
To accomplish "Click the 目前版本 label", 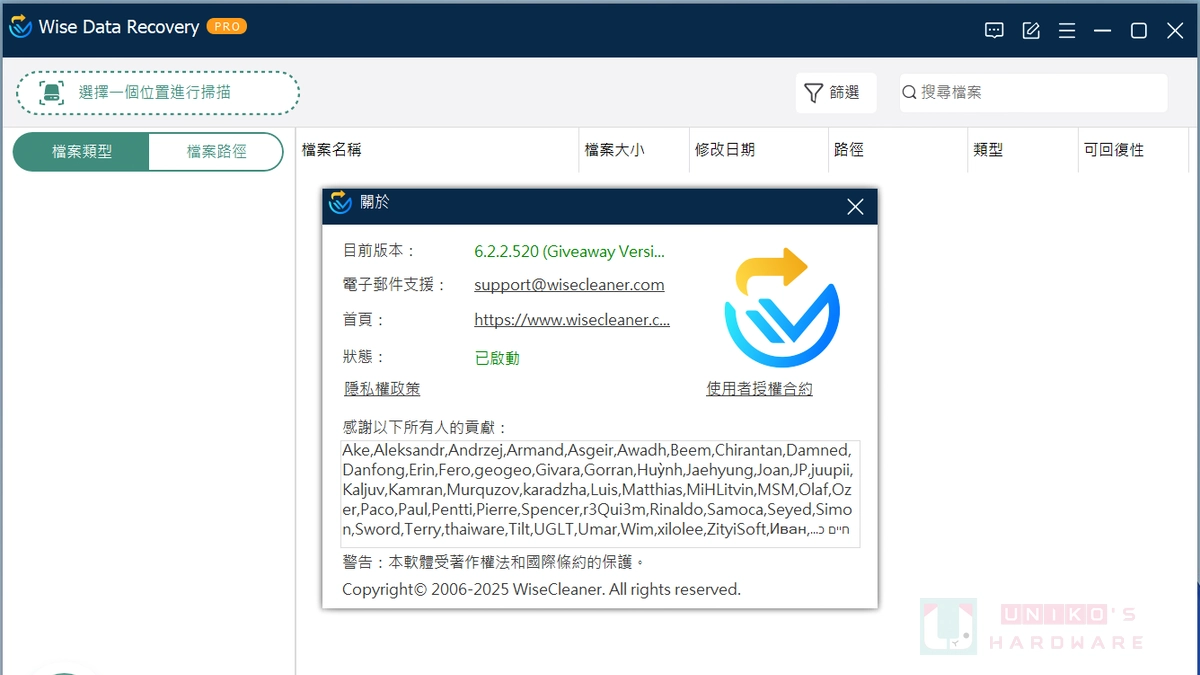I will click(379, 251).
